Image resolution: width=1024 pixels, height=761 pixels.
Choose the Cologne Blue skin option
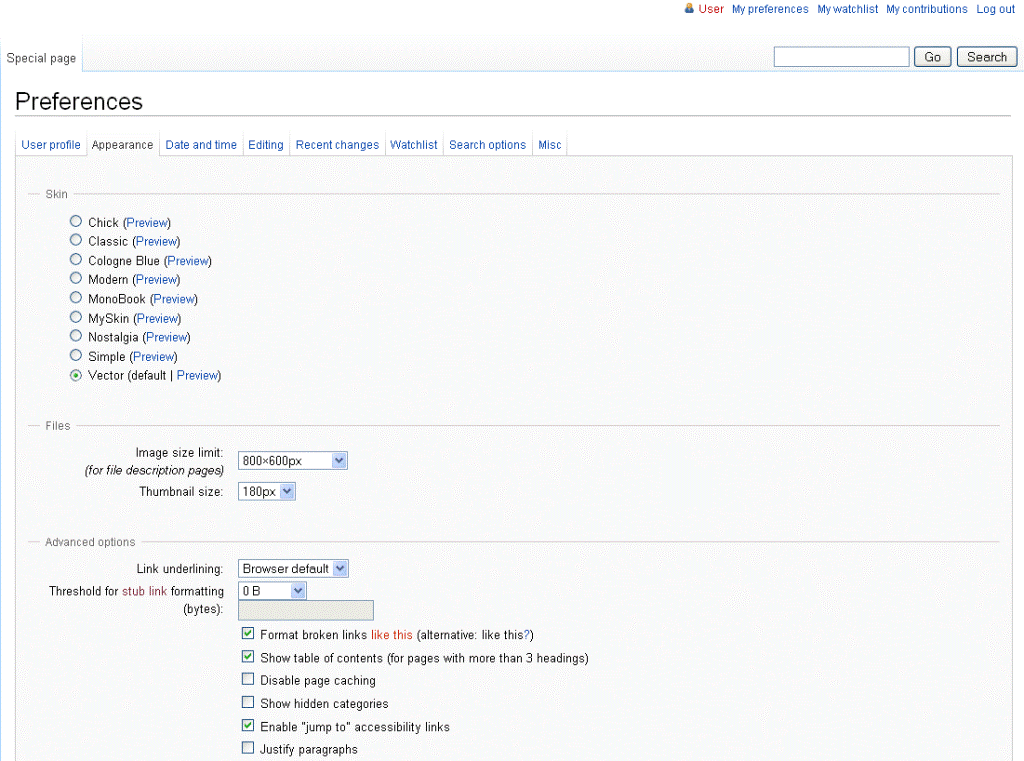76,259
